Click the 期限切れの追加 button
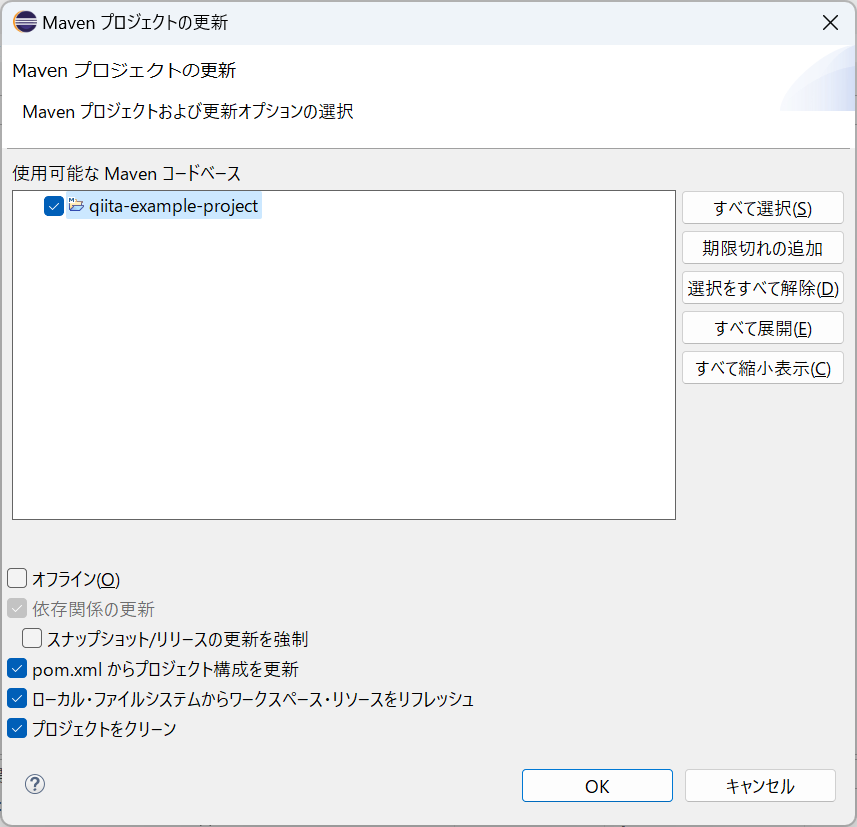The height and width of the screenshot is (827, 857). coord(762,247)
